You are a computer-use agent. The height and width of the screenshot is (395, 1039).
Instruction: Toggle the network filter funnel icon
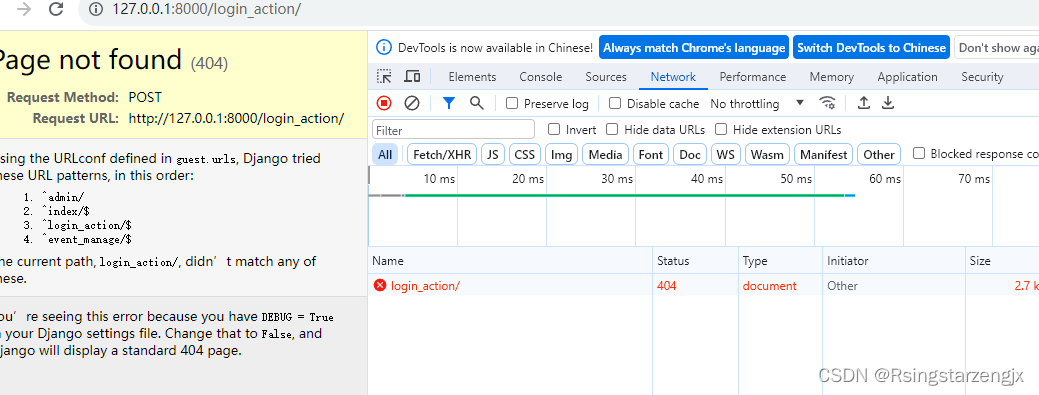[x=449, y=103]
